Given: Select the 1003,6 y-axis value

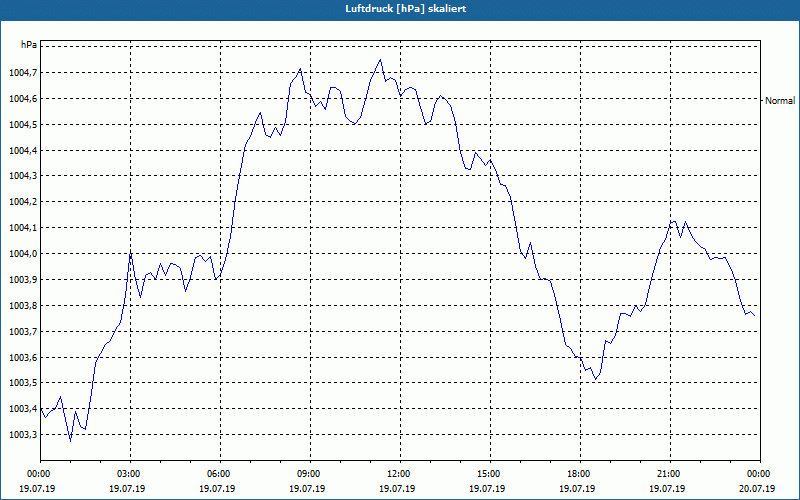Looking at the screenshot, I should pyautogui.click(x=23, y=358).
